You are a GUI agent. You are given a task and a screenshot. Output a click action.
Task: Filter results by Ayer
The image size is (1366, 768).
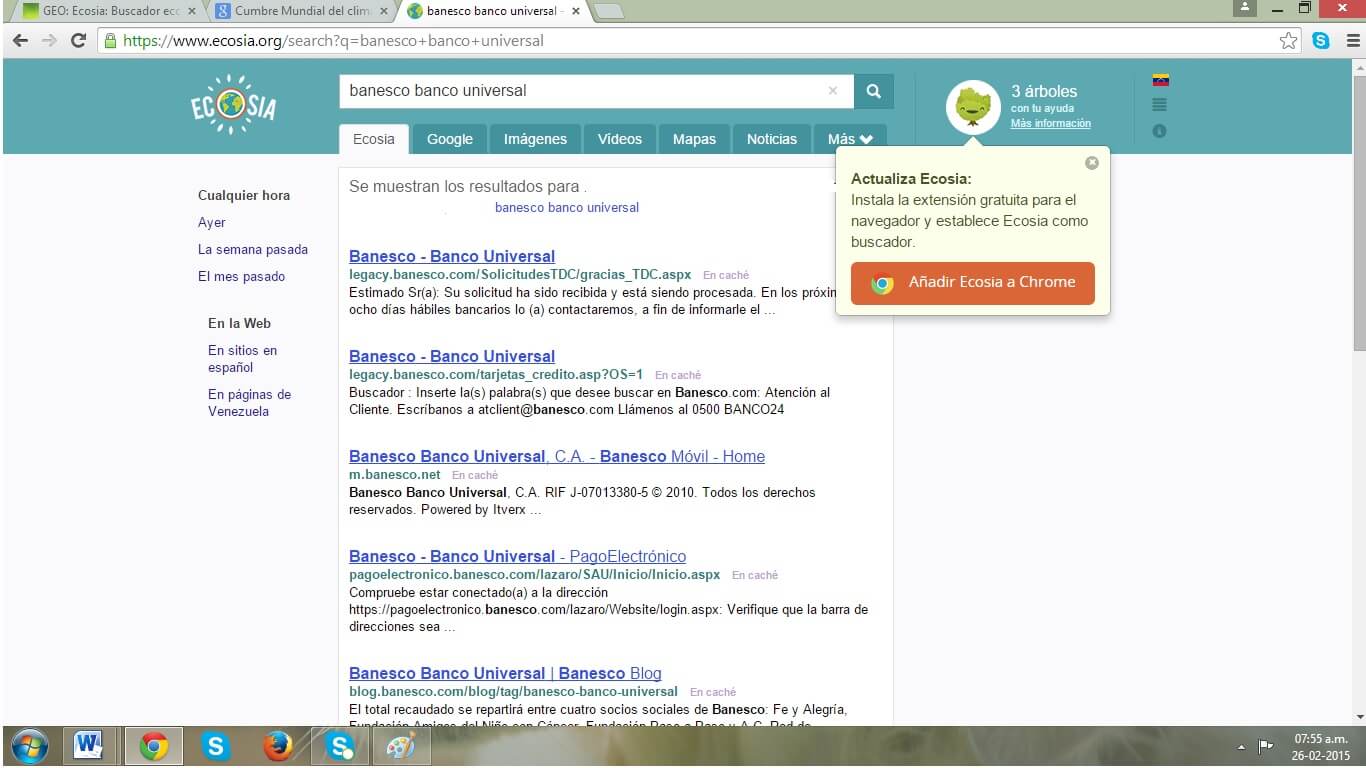coord(212,223)
